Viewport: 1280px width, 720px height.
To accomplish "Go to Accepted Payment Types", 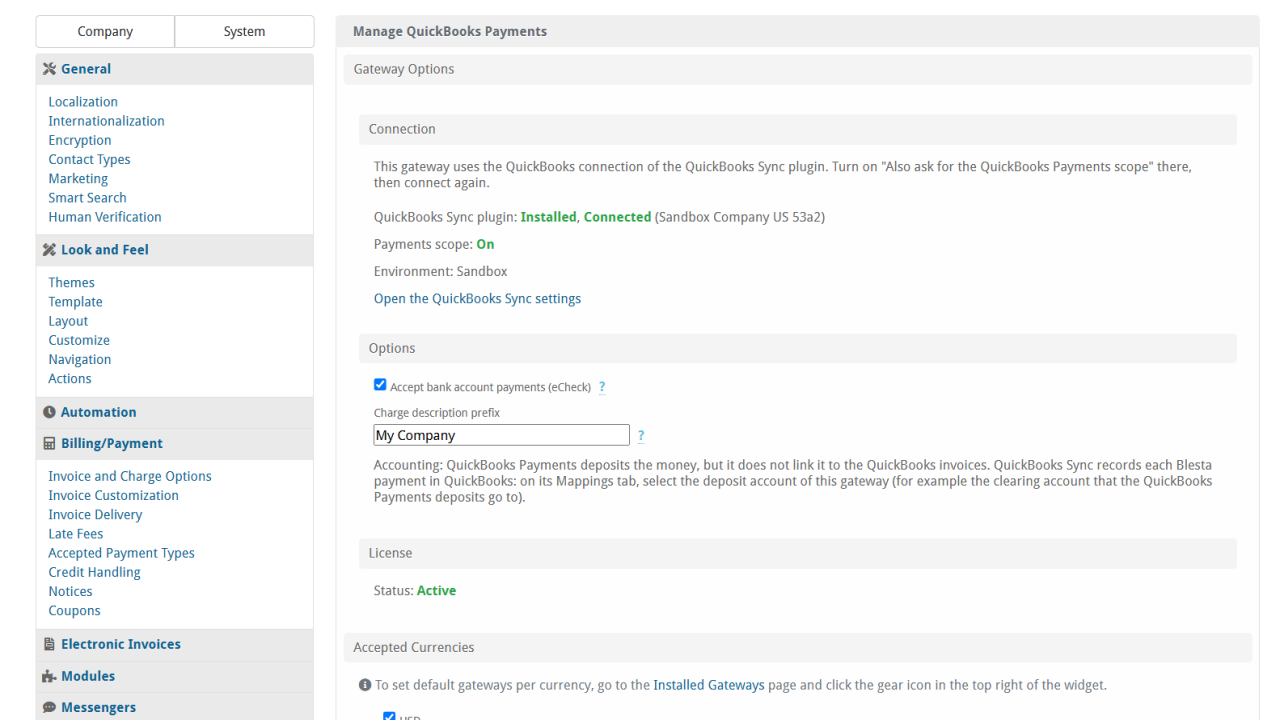I will coord(121,553).
